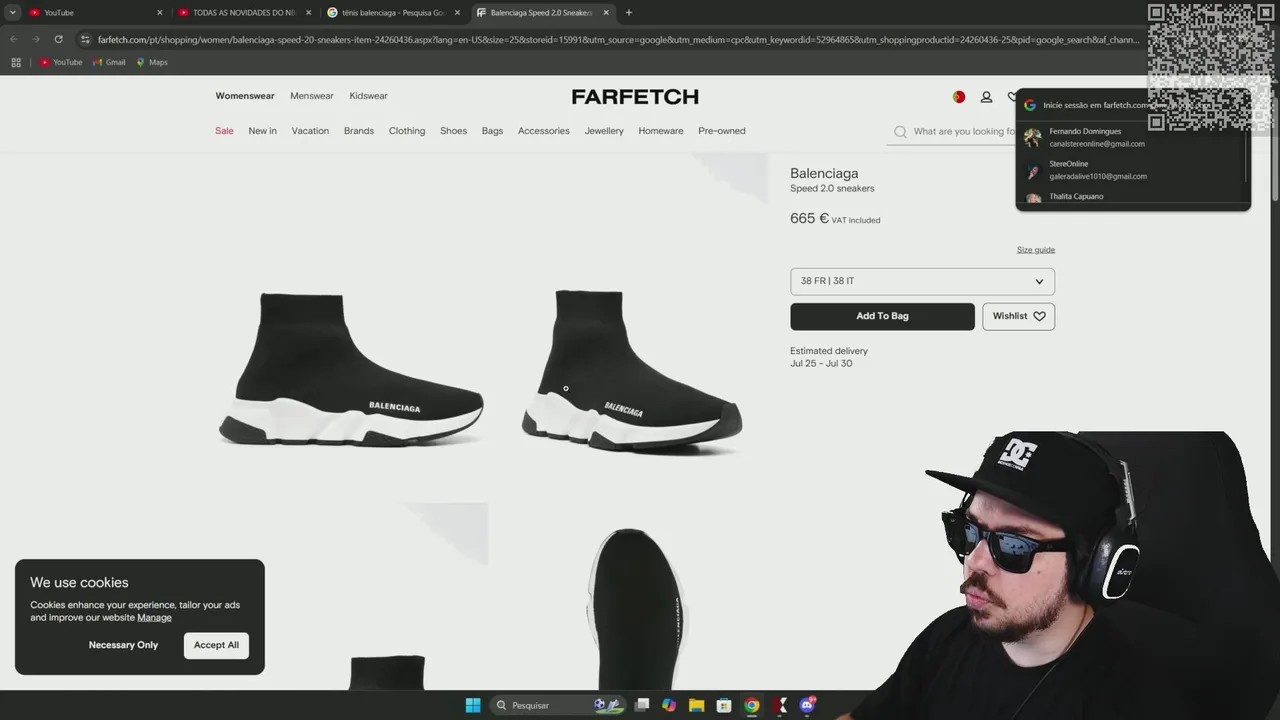The width and height of the screenshot is (1280, 720).
Task: Open the YouTube bookmark
Action: [61, 62]
